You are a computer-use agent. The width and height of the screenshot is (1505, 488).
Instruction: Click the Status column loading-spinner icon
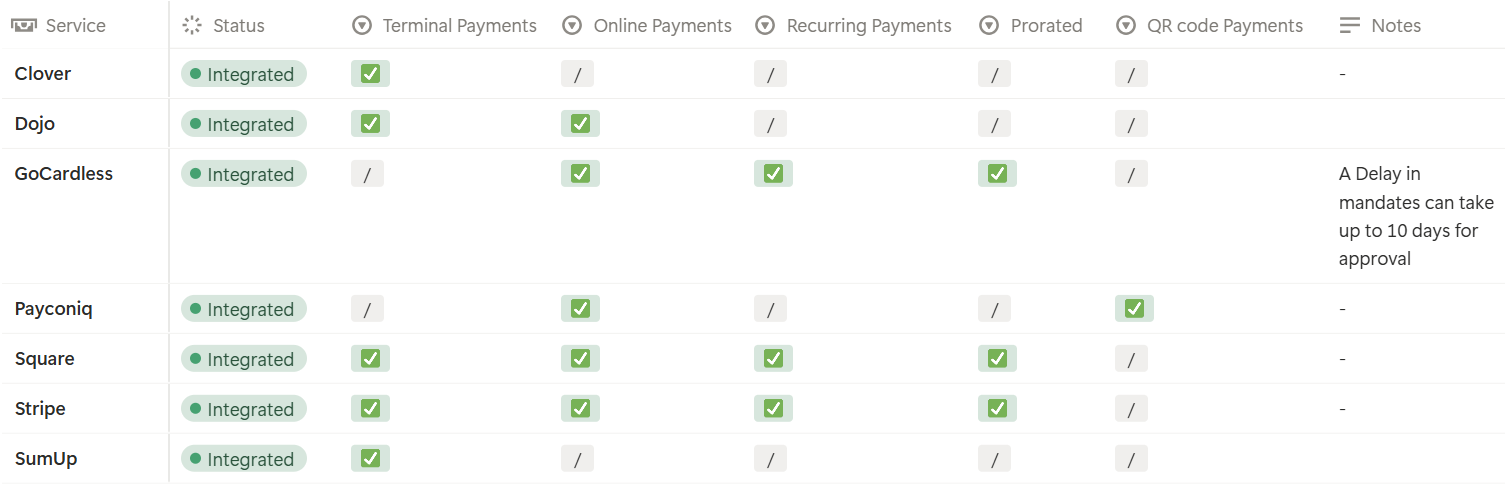[x=192, y=26]
